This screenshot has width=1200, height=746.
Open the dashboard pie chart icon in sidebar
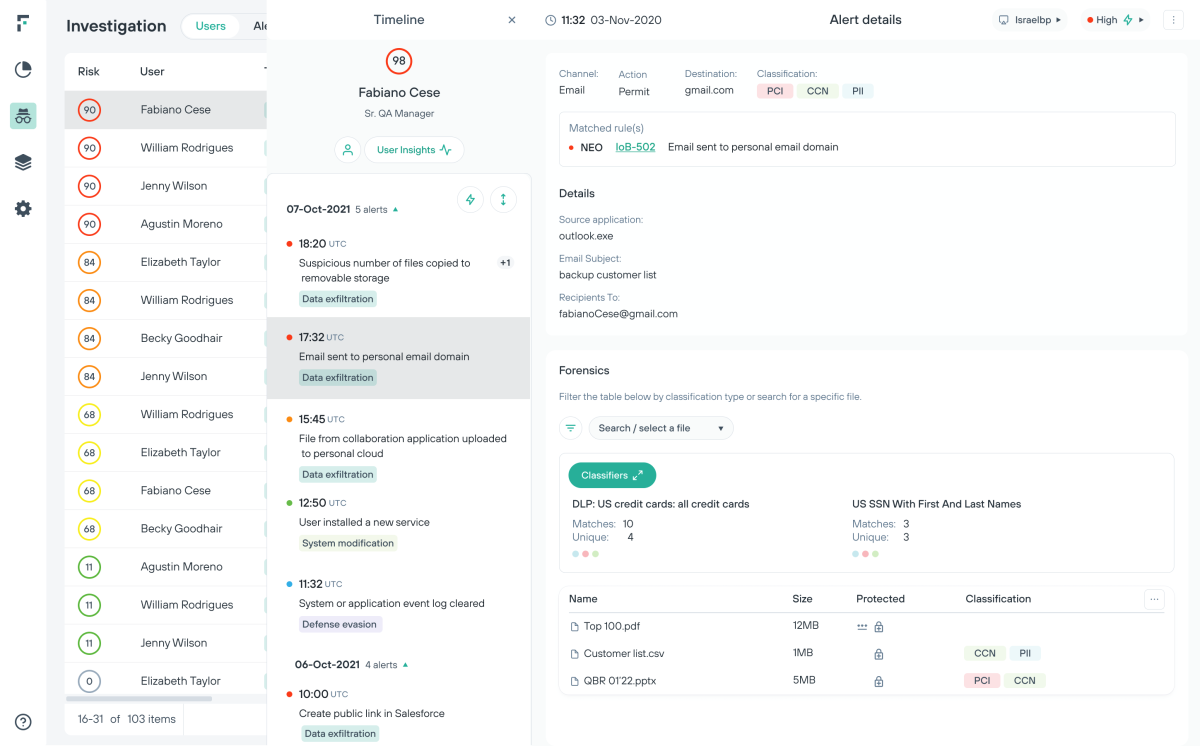(x=23, y=69)
